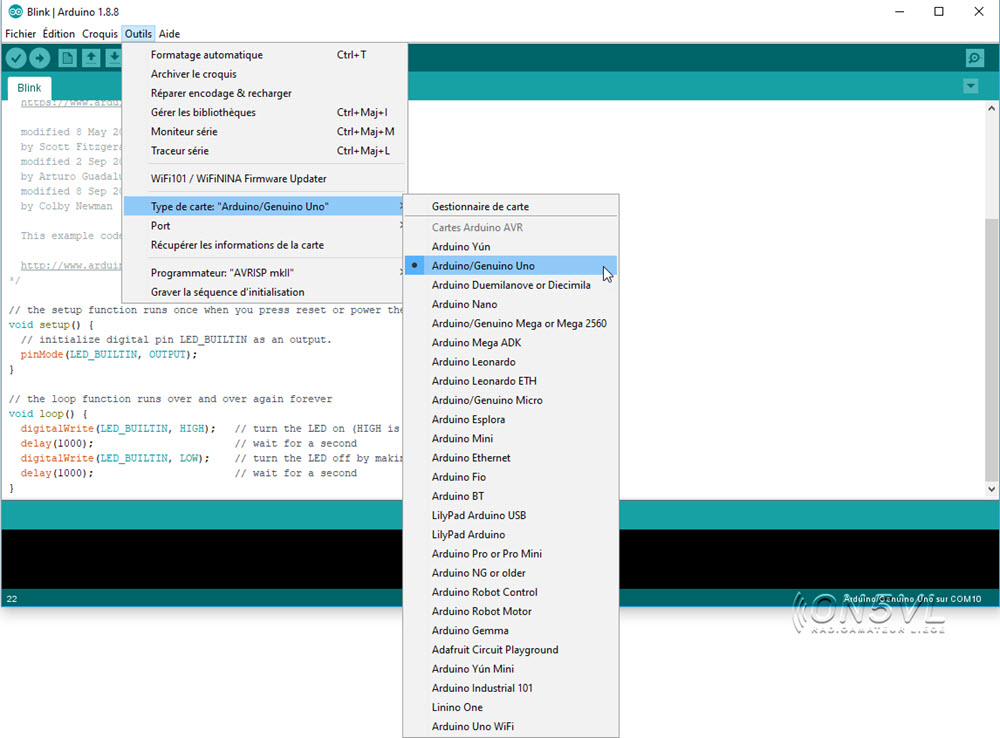Select Arduino Robot Control board

[511, 591]
